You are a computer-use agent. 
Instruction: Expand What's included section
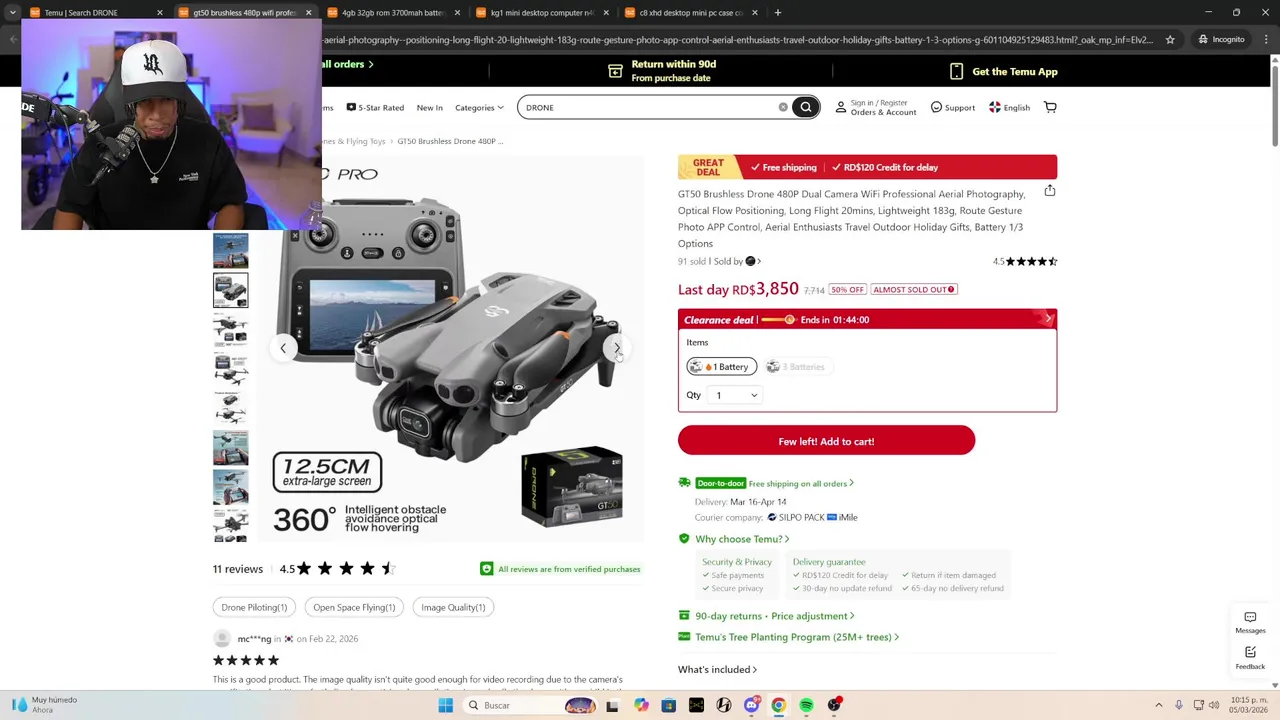click(x=717, y=670)
